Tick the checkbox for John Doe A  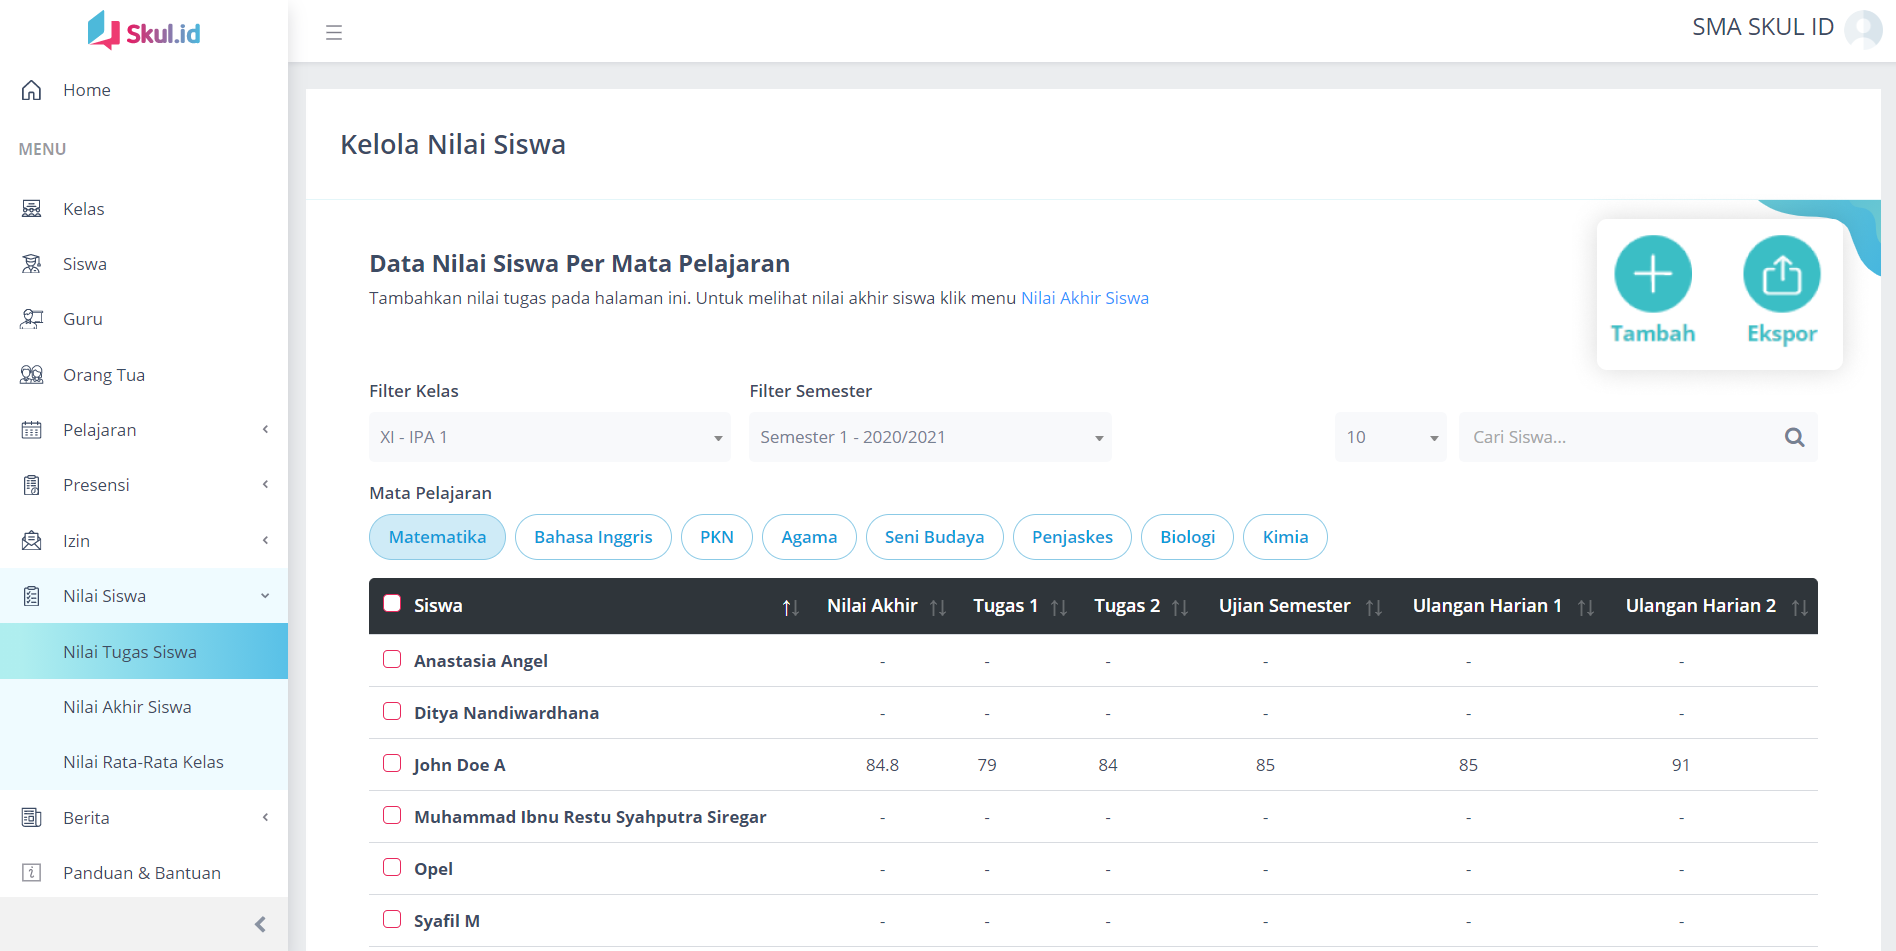[392, 763]
